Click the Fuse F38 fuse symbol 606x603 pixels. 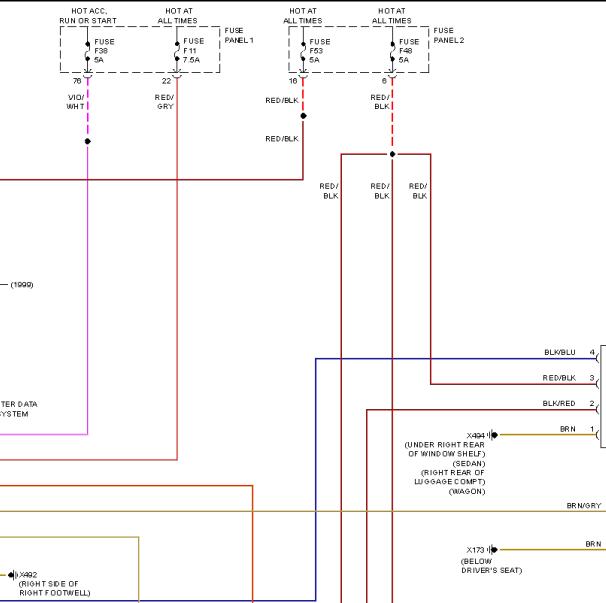tap(88, 51)
